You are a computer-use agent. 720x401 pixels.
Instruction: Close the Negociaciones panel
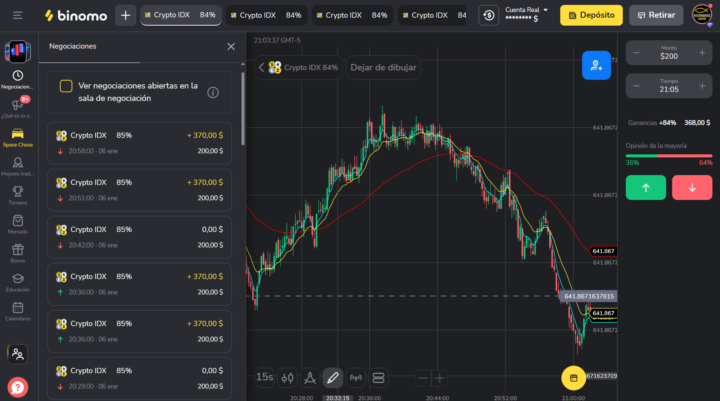tap(231, 46)
